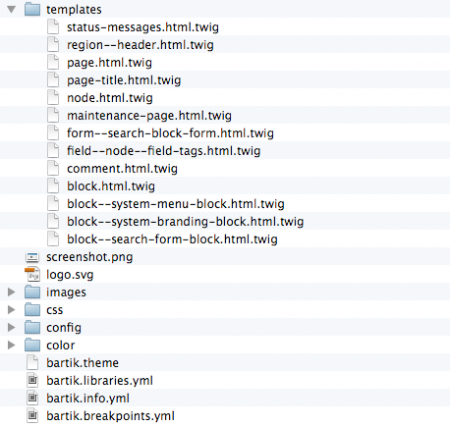450x424 pixels.
Task: Select comment.html.twig file name
Action: (122, 169)
